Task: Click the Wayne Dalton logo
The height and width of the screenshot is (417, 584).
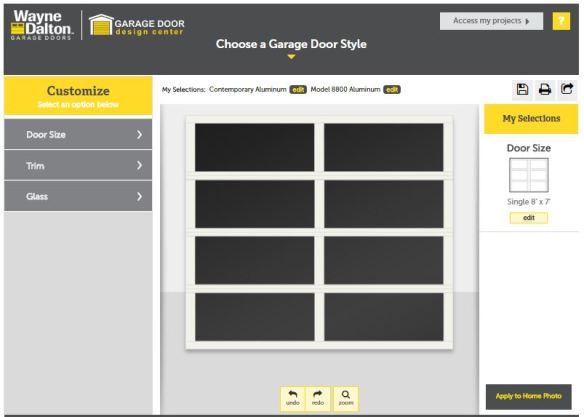Action: [42, 25]
